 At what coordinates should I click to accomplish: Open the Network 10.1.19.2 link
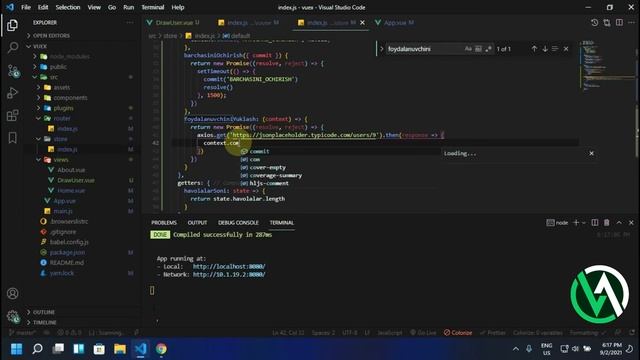click(x=229, y=275)
